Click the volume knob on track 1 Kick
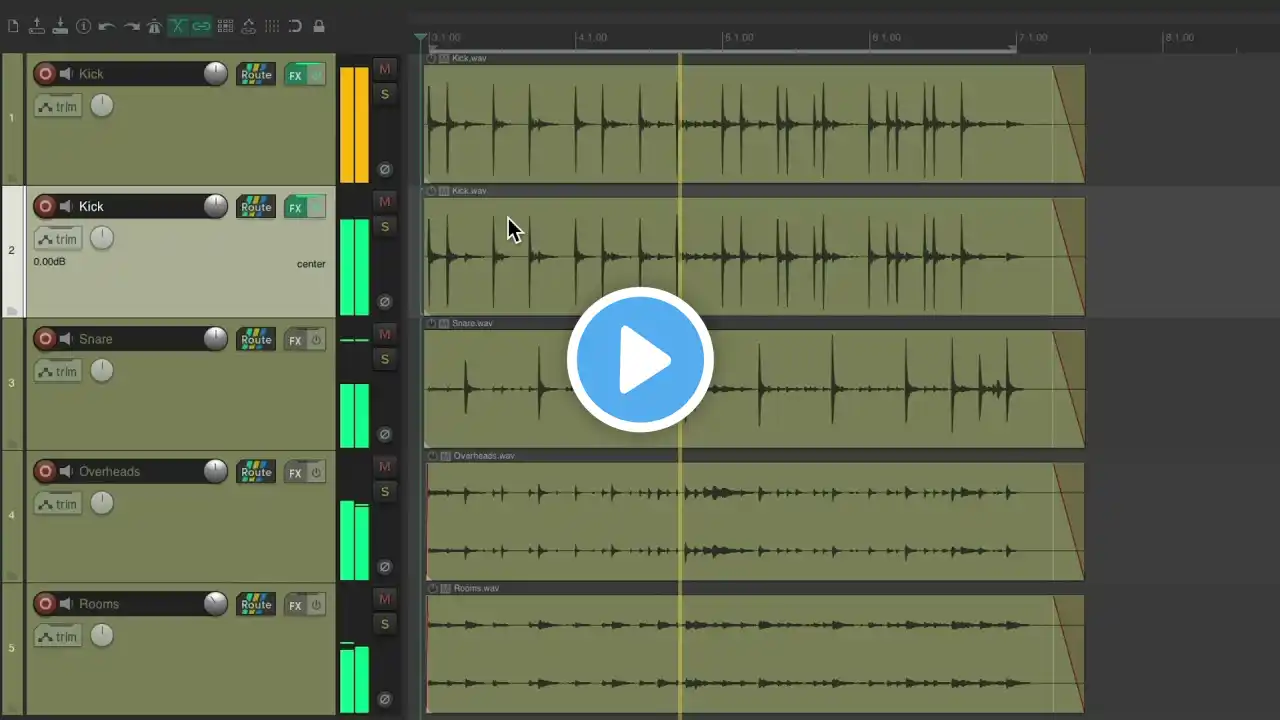 click(216, 73)
